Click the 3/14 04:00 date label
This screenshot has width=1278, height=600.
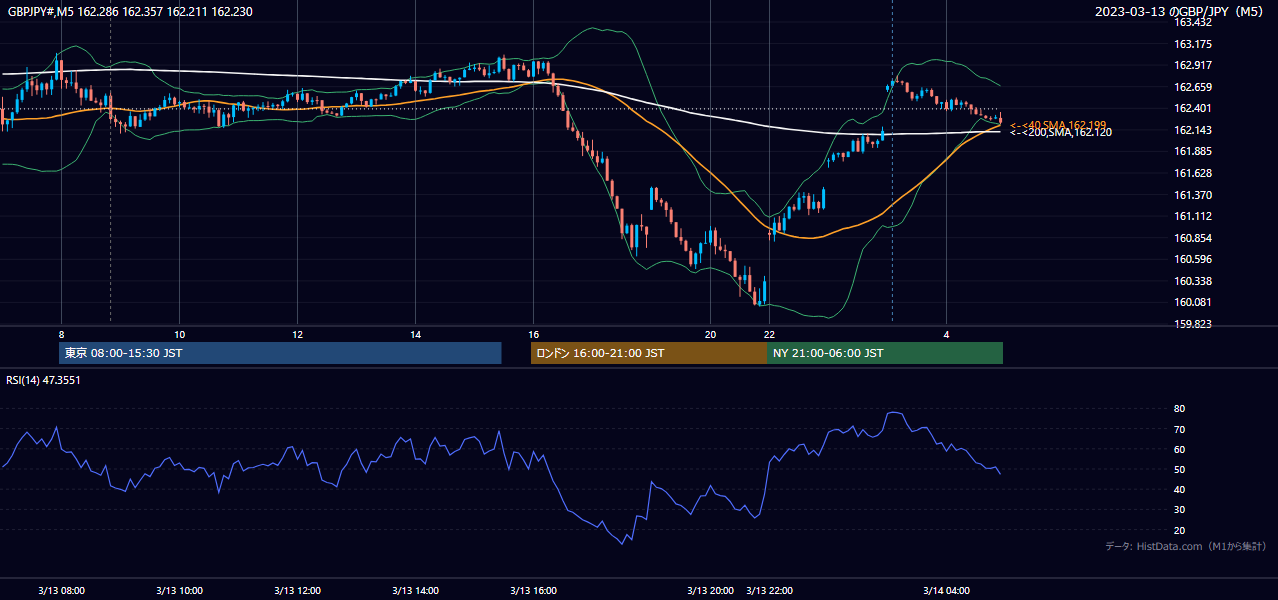coord(946,590)
